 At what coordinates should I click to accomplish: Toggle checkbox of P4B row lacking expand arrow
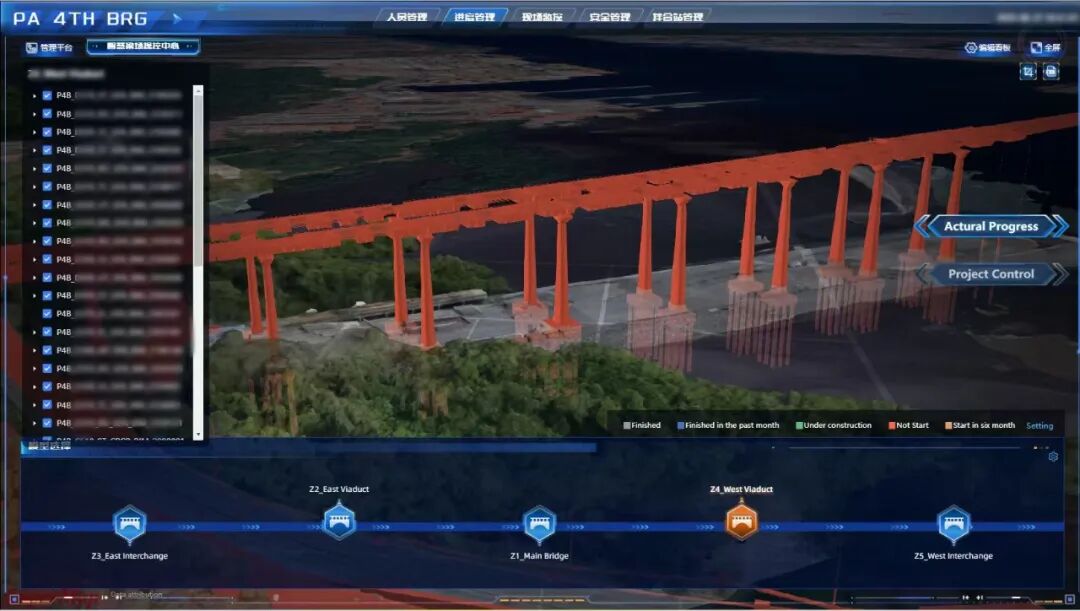coord(47,313)
